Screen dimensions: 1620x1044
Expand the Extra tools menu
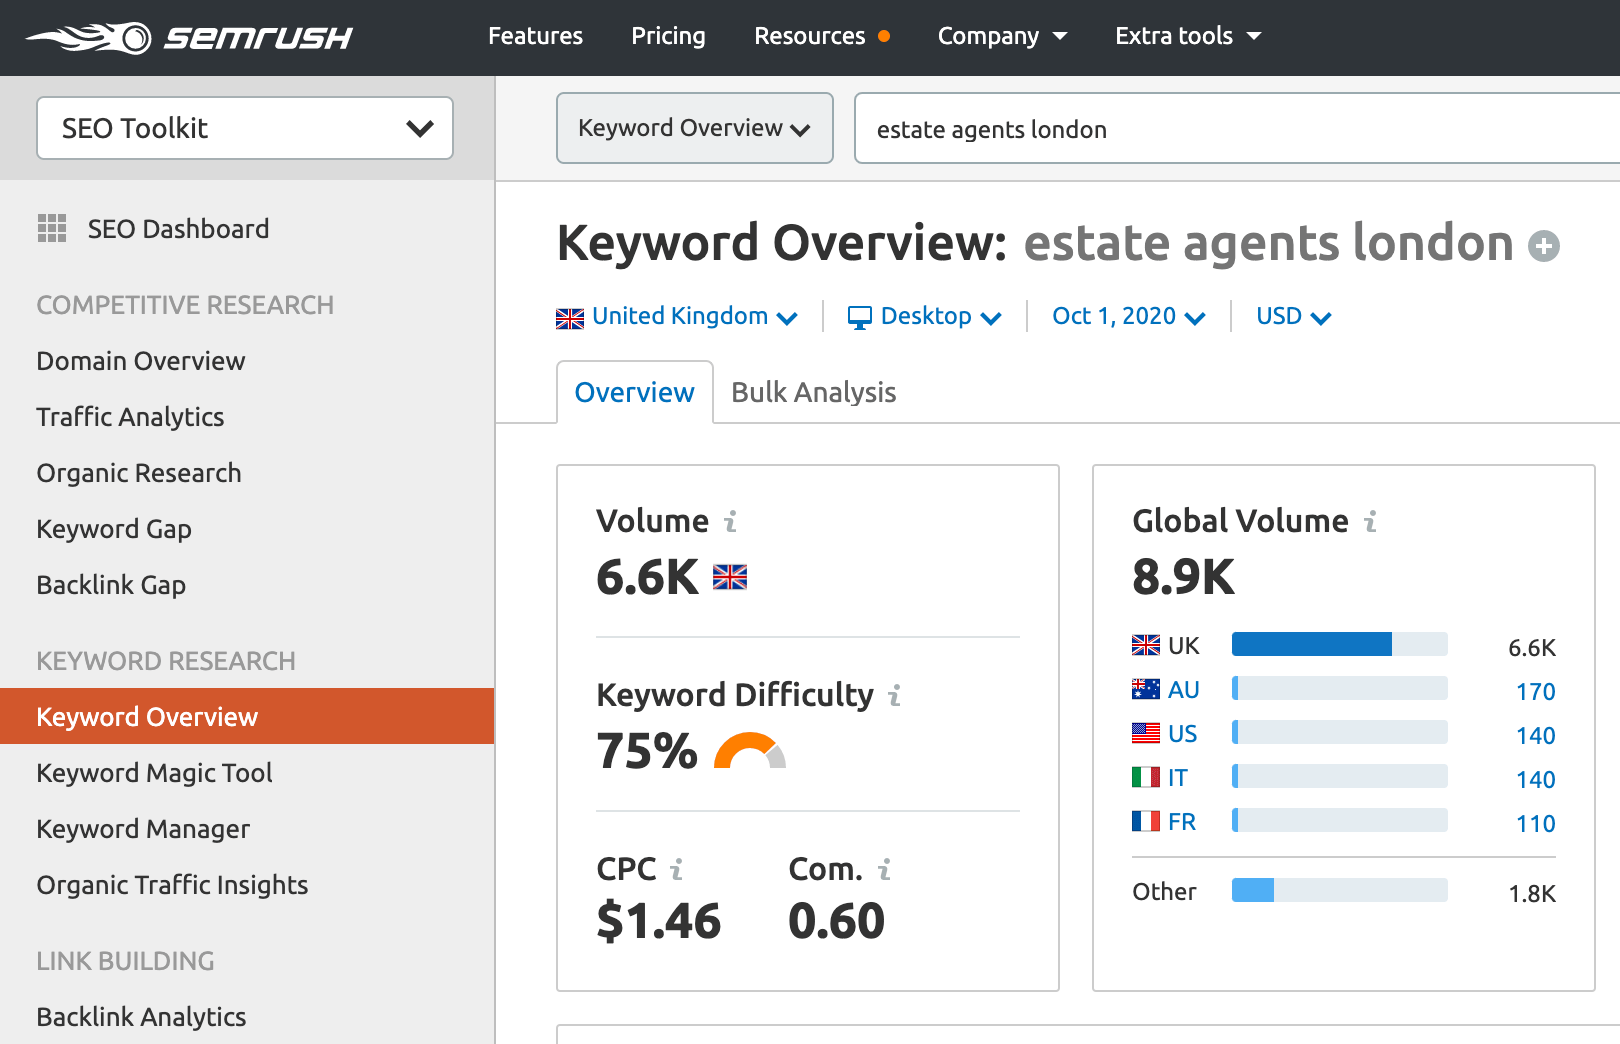click(1188, 36)
